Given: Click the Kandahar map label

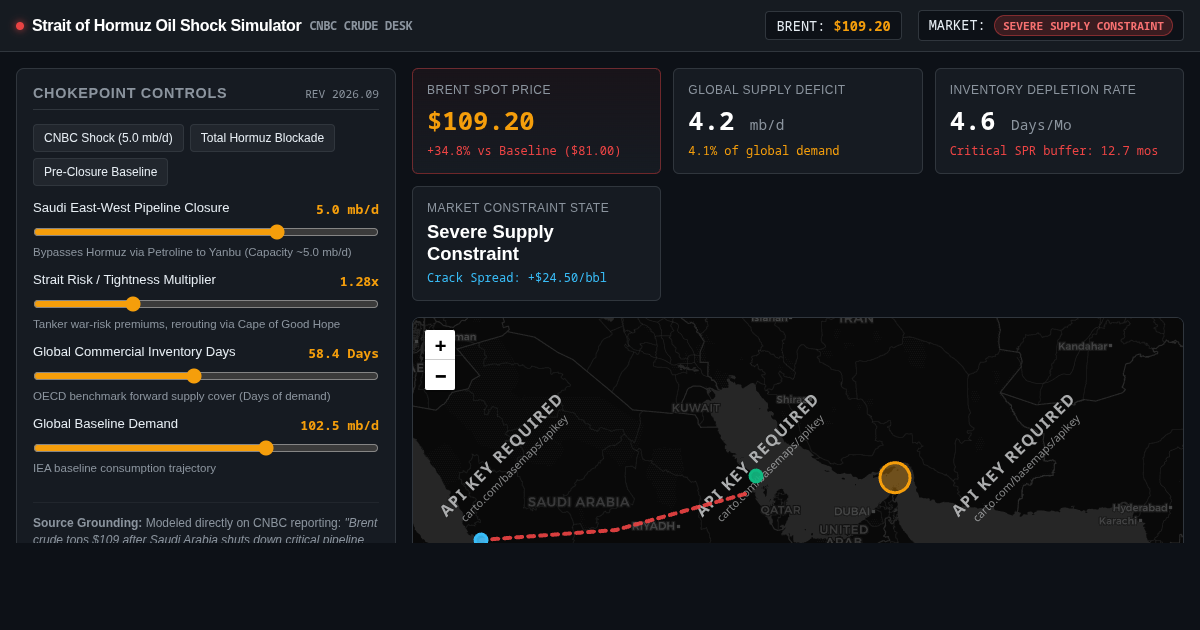Looking at the screenshot, I should click(1085, 346).
